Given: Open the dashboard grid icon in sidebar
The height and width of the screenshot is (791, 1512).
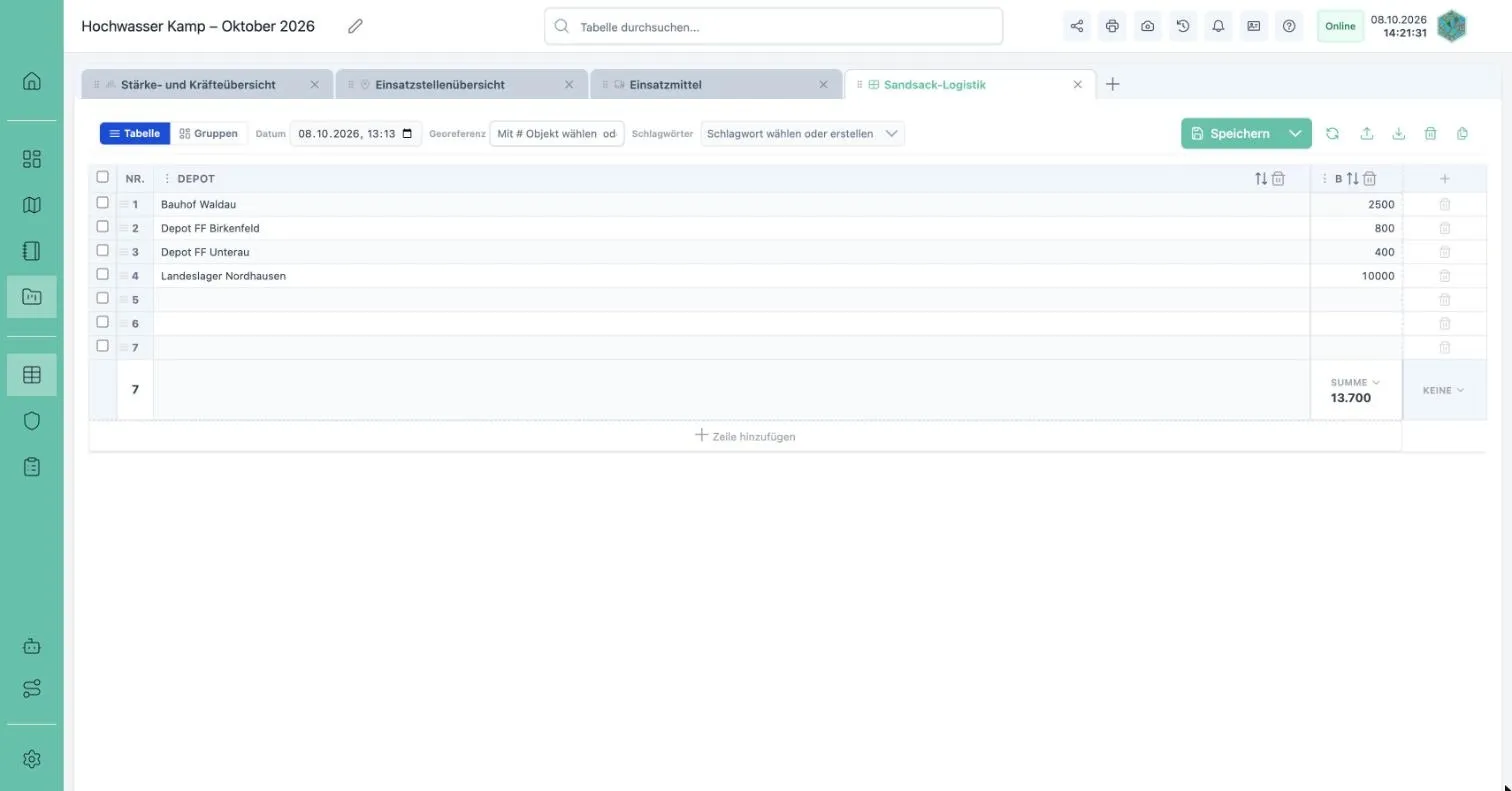Looking at the screenshot, I should (32, 159).
